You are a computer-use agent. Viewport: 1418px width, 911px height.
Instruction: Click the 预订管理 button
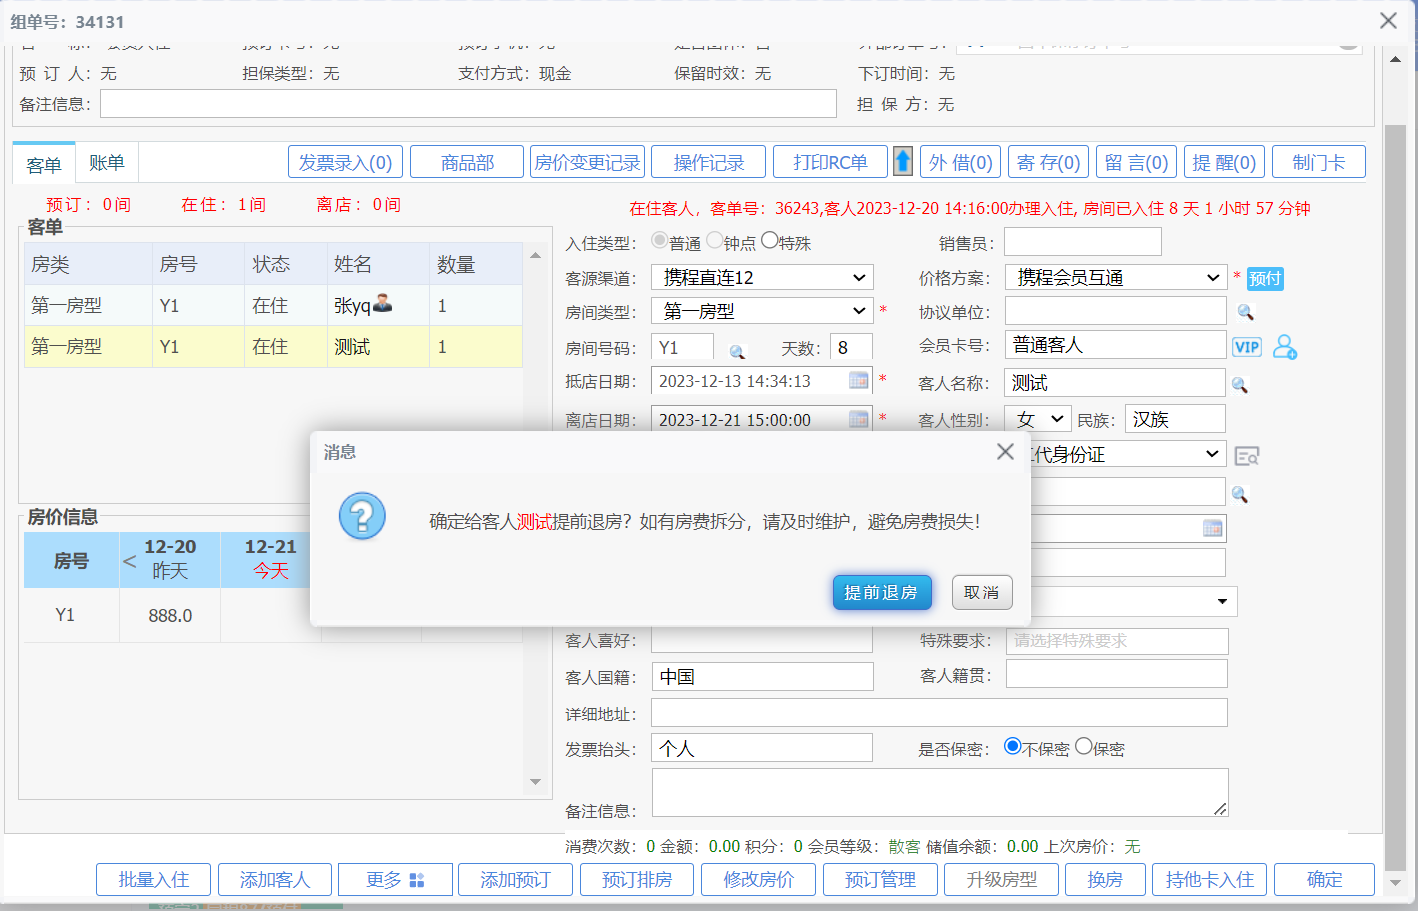pos(881,880)
